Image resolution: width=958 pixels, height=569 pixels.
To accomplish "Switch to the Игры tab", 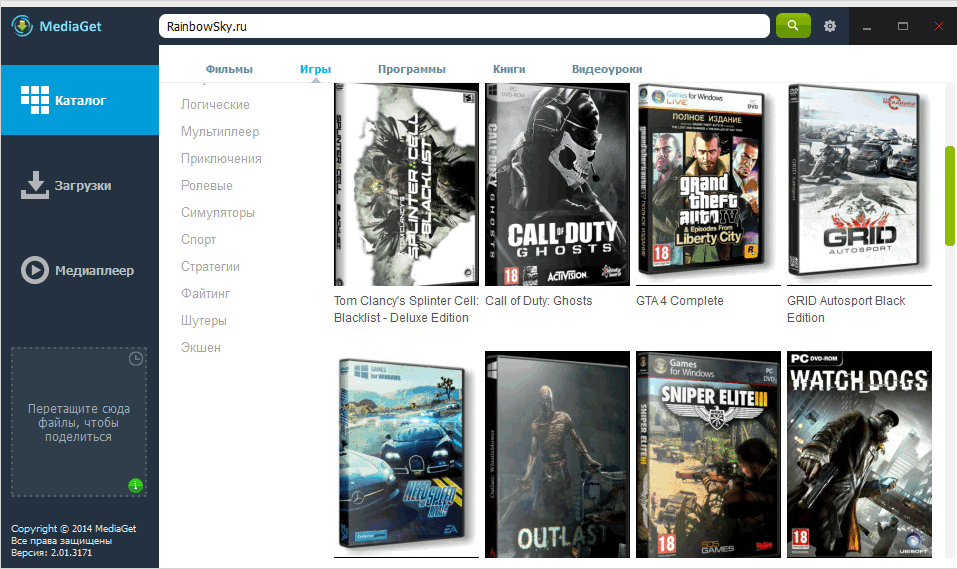I will (315, 69).
